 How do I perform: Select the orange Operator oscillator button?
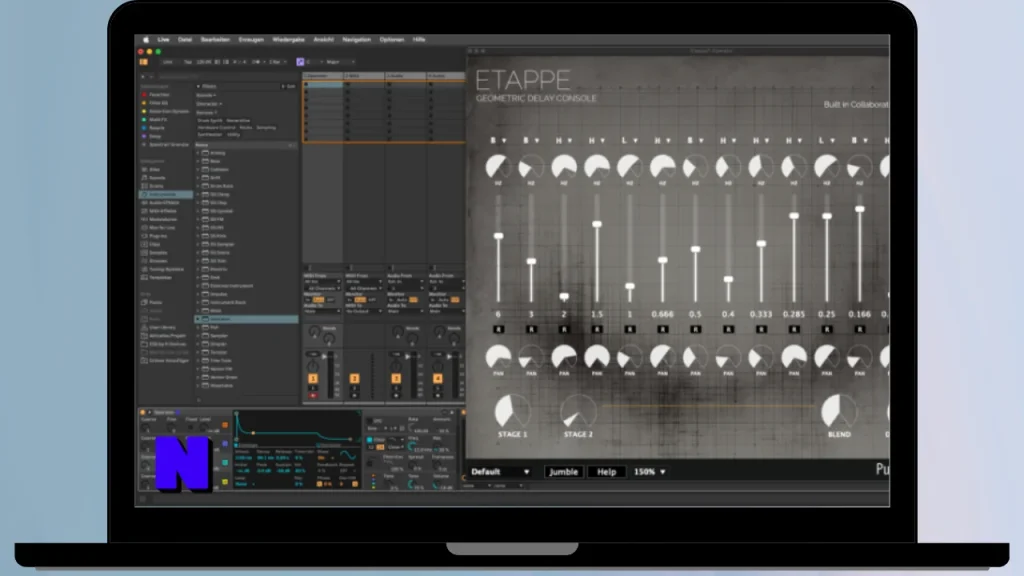pos(225,425)
